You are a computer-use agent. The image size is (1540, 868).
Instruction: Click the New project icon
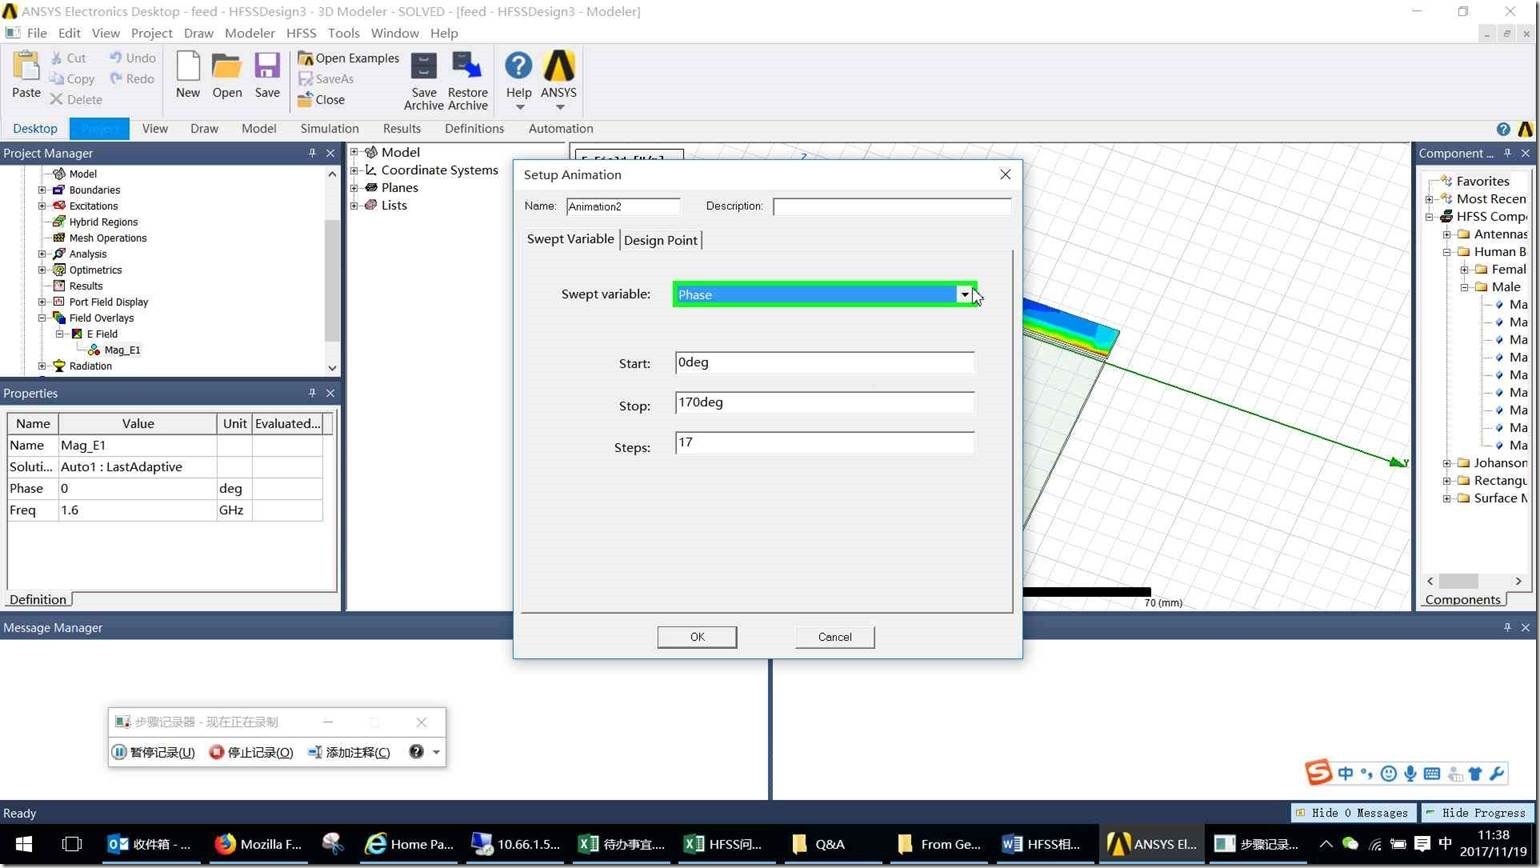[188, 67]
